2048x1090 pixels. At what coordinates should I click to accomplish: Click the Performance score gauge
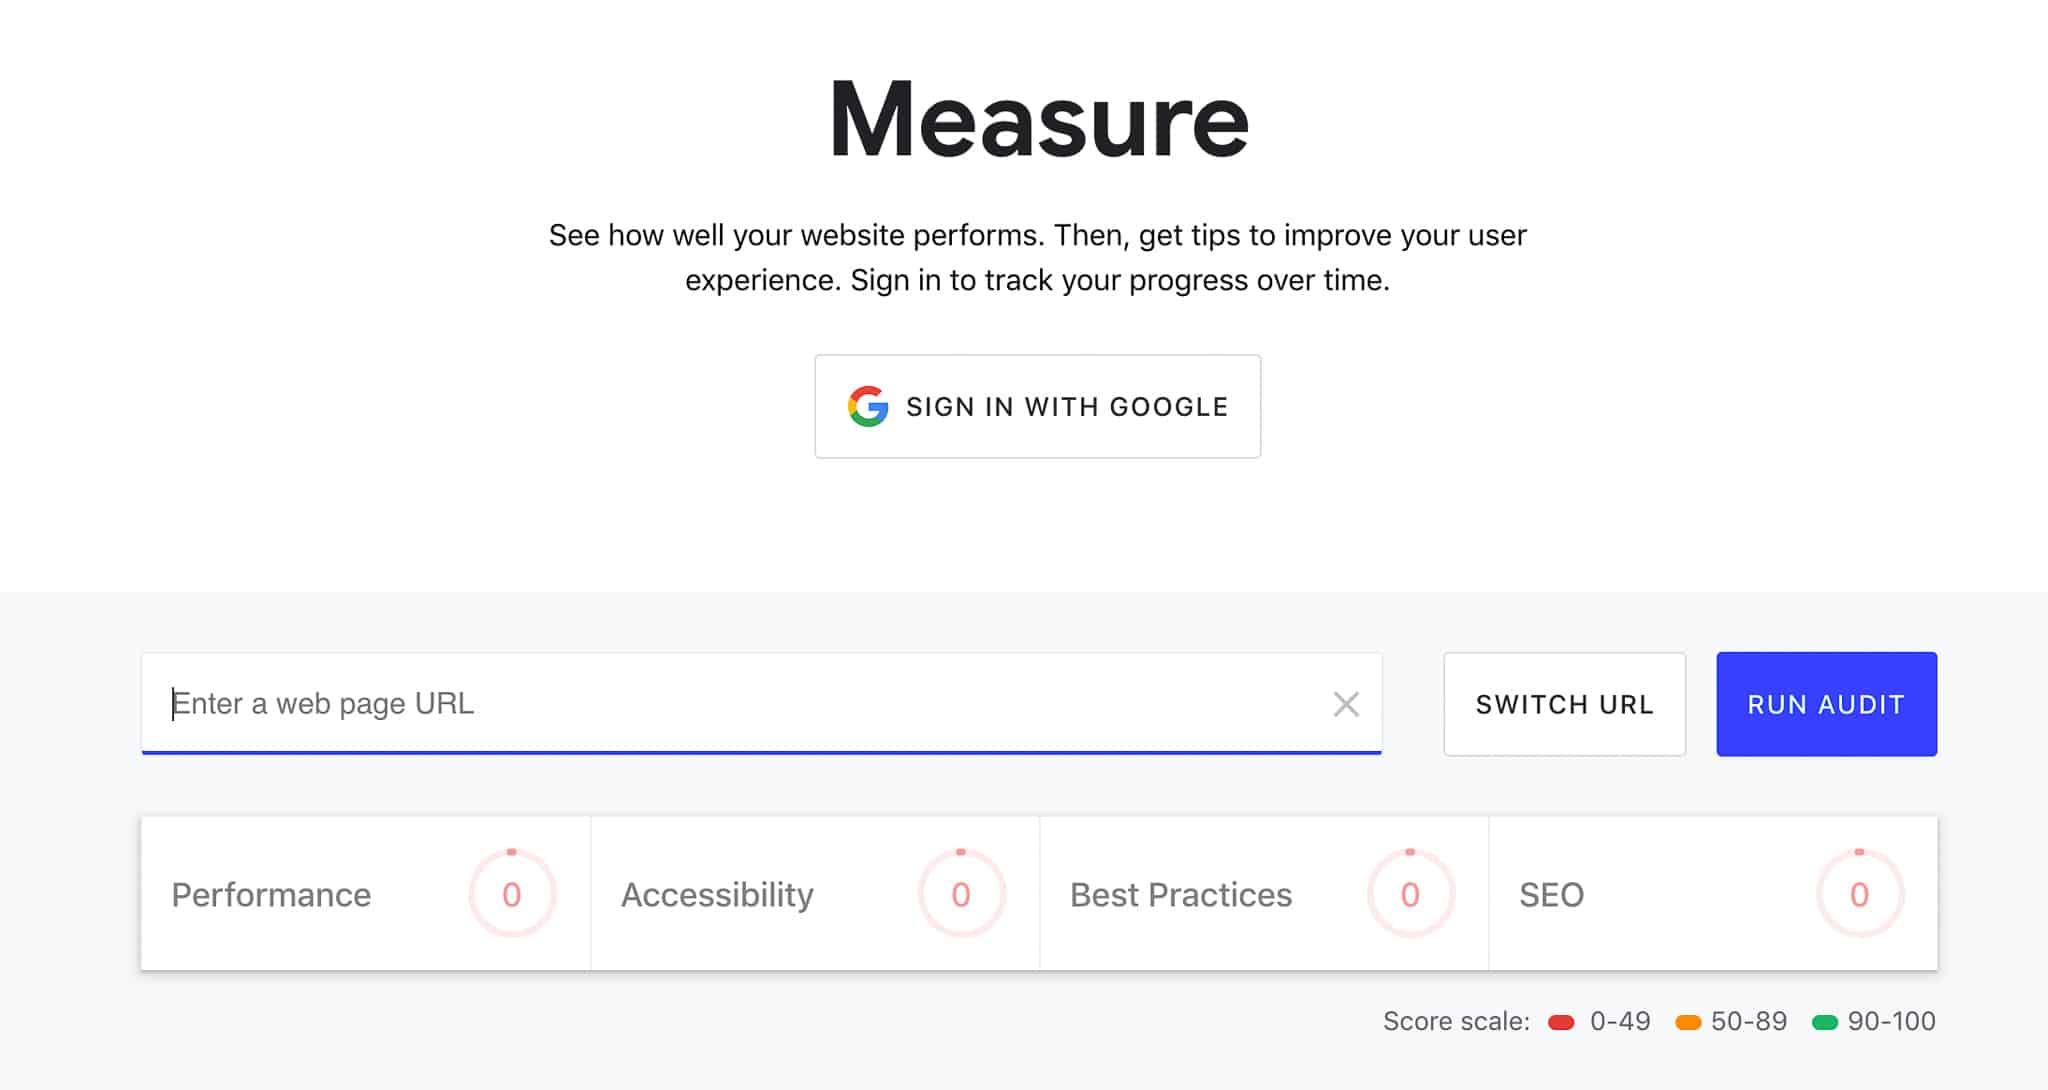(512, 894)
